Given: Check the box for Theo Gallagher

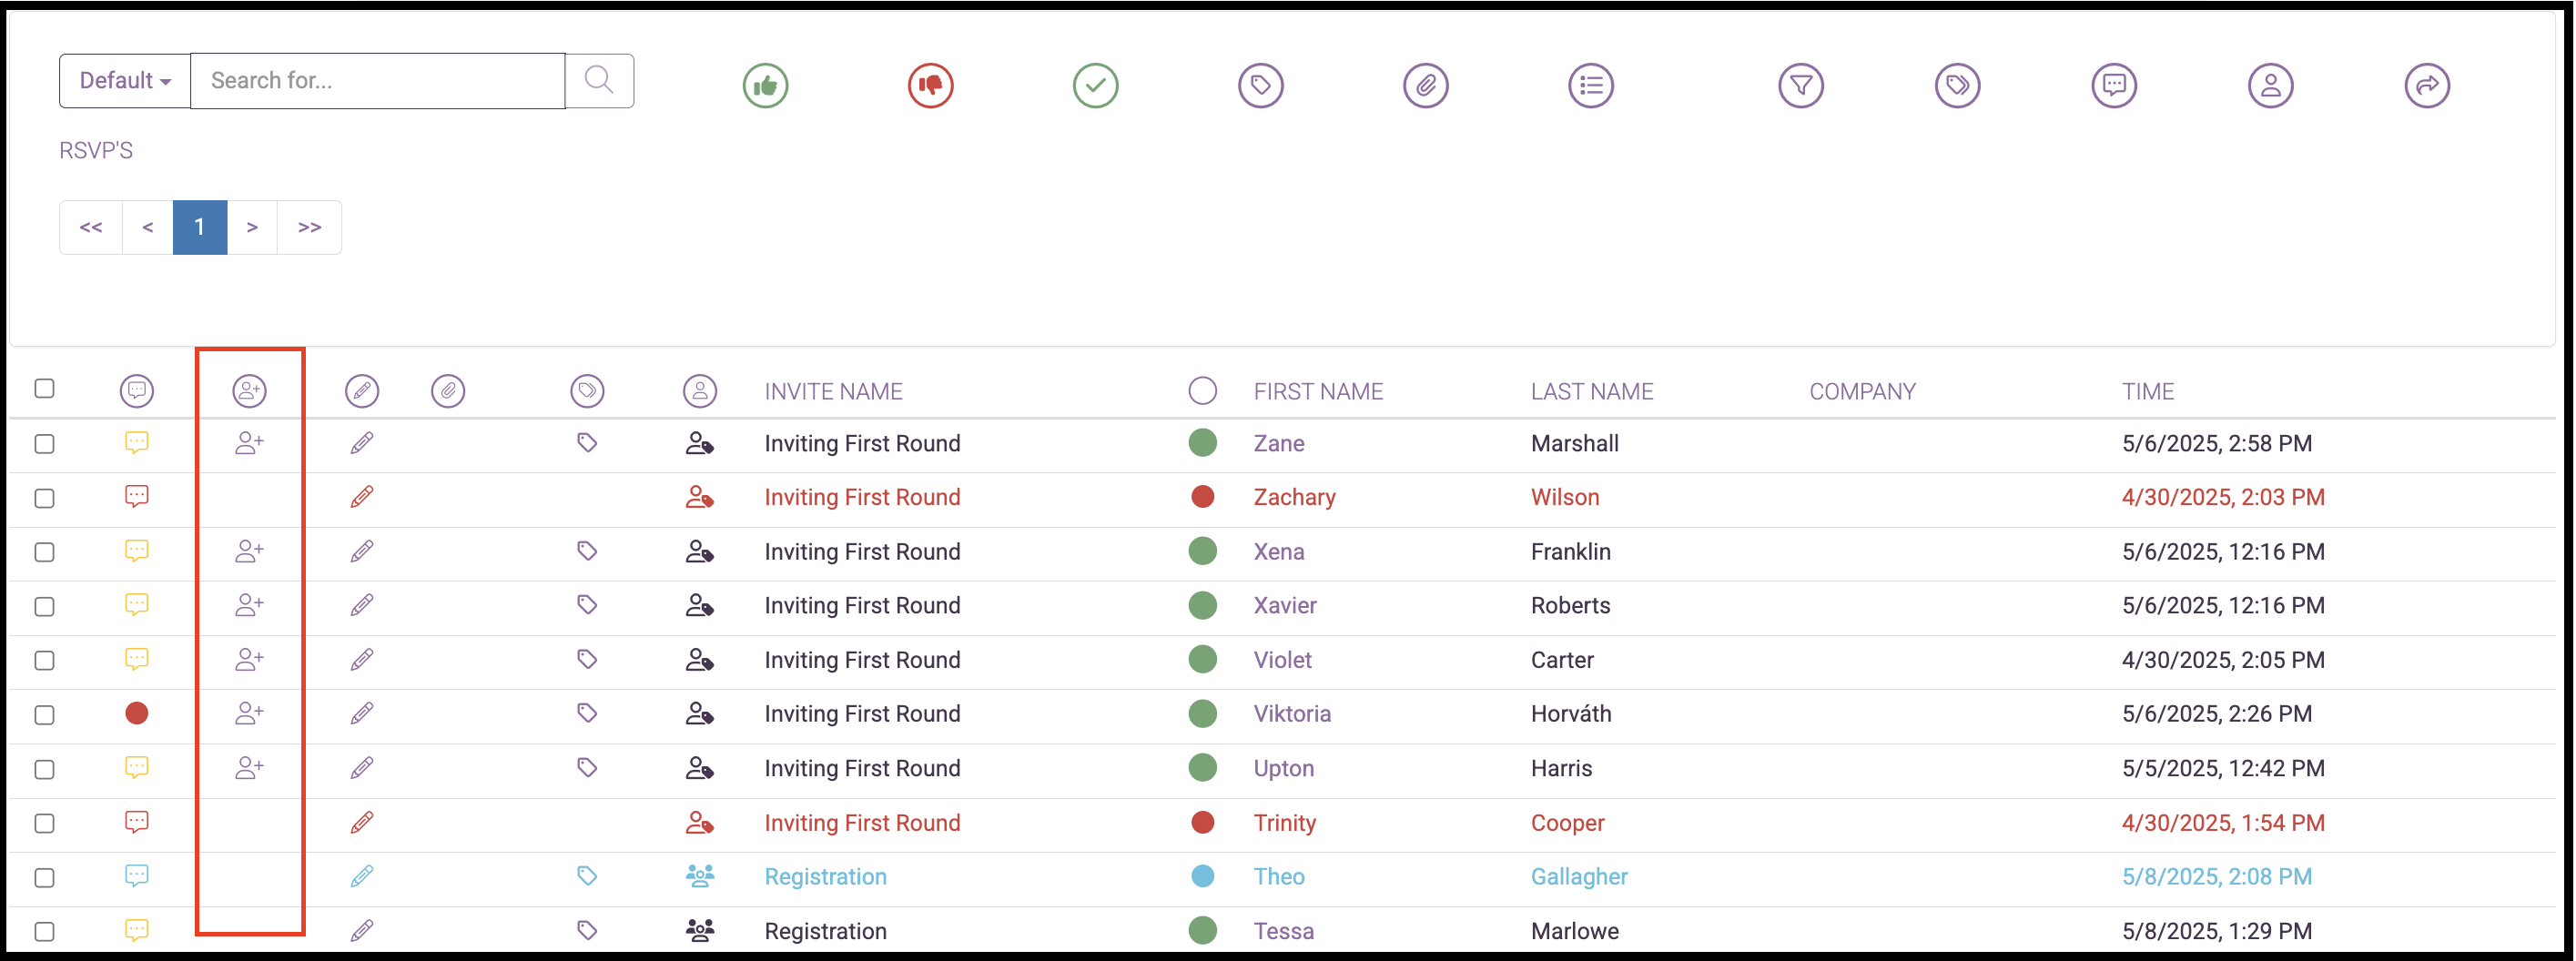Looking at the screenshot, I should click(44, 878).
